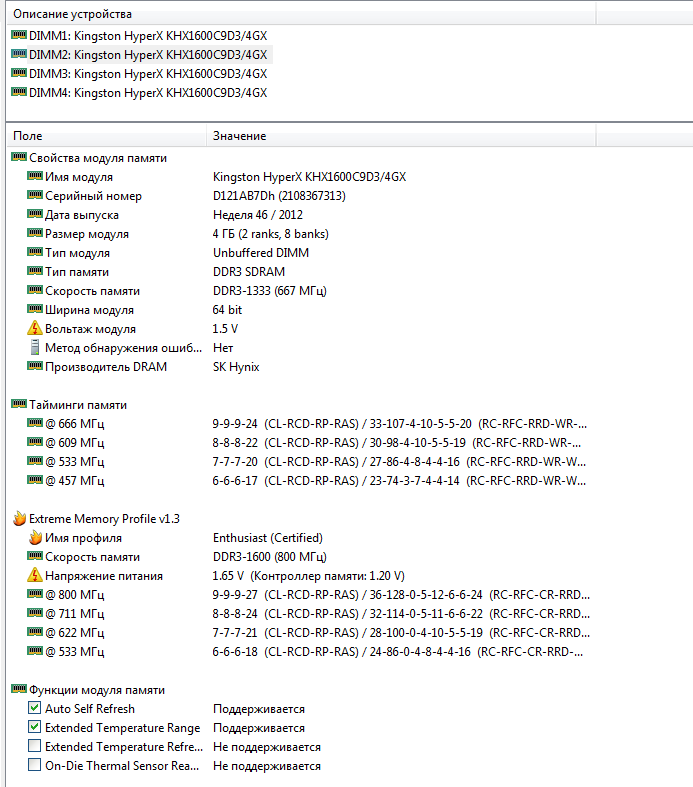Image resolution: width=693 pixels, height=787 pixels.
Task: Click the icon next to Дата выпуска
Action: click(35, 214)
